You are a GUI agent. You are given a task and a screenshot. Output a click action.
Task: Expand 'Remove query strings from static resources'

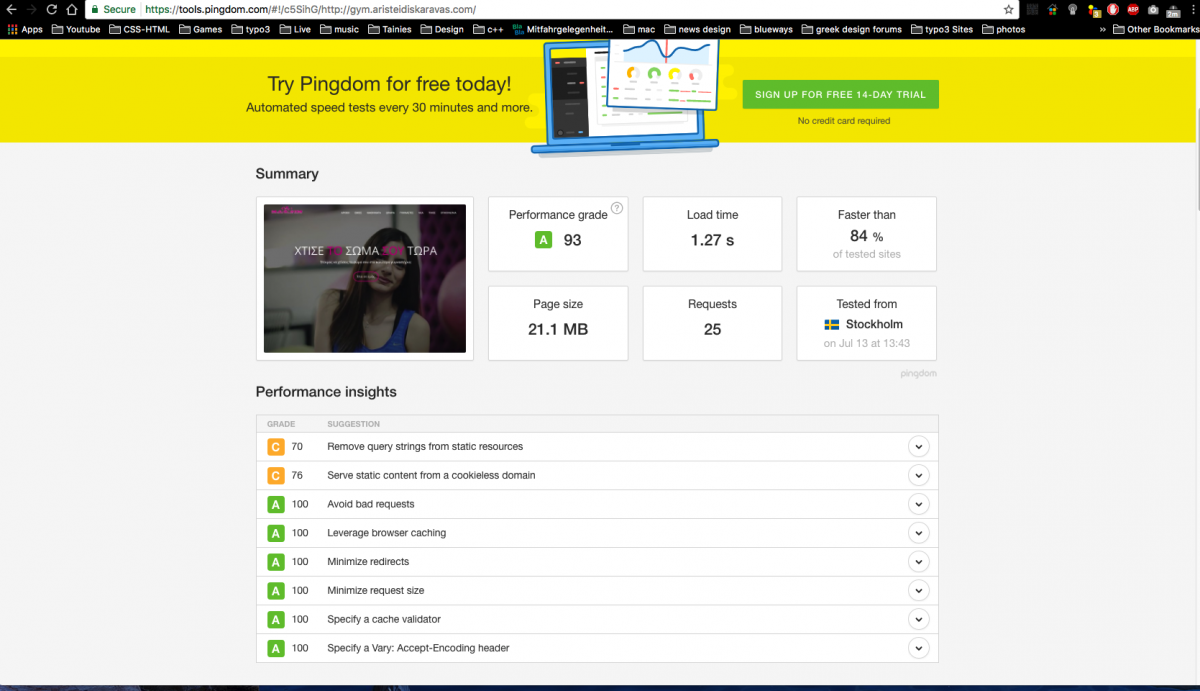918,447
